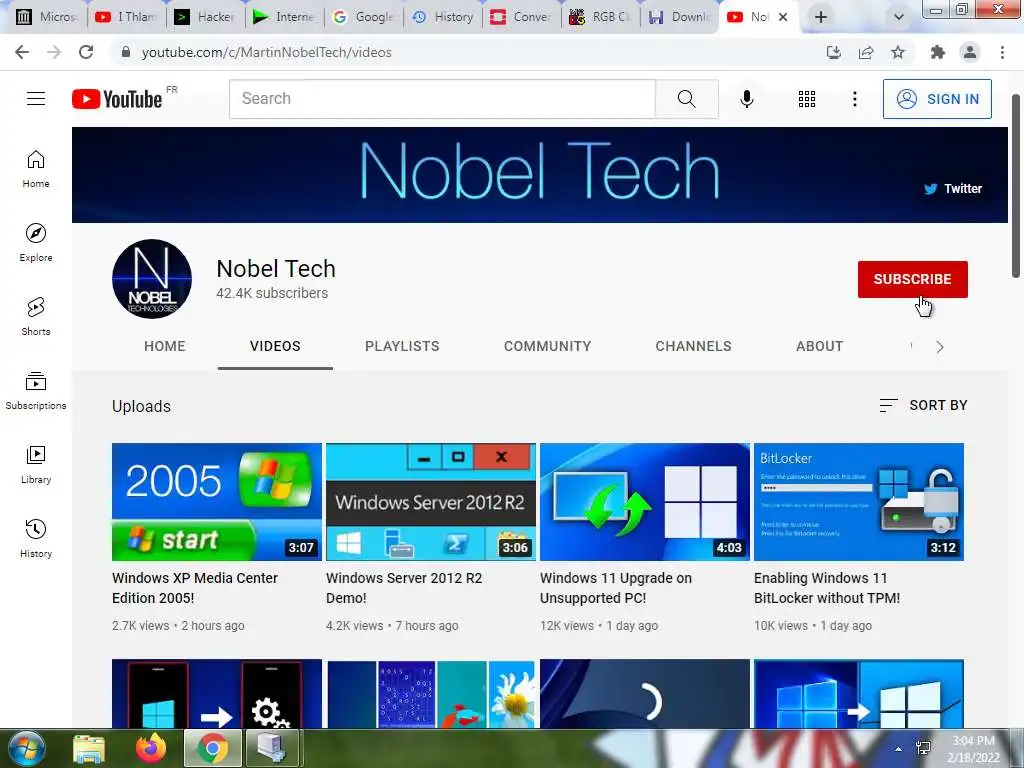Open Chrome profile avatar icon
This screenshot has width=1024, height=768.
tap(970, 52)
